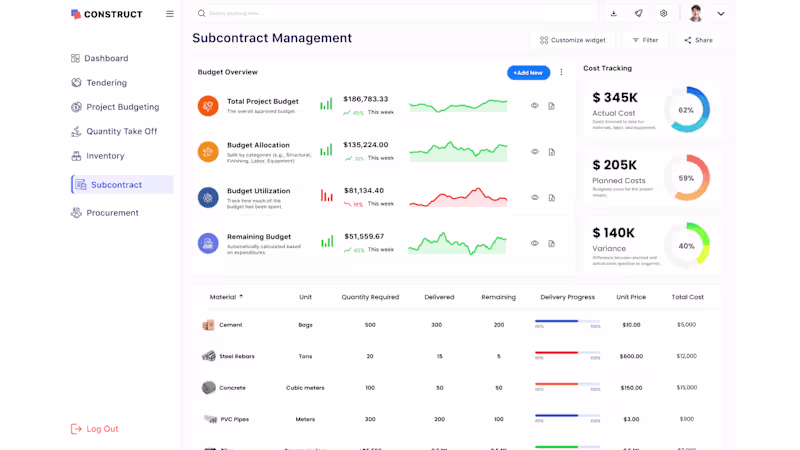Click Log Out link
Screen dimensions: 800x450
[95, 429]
